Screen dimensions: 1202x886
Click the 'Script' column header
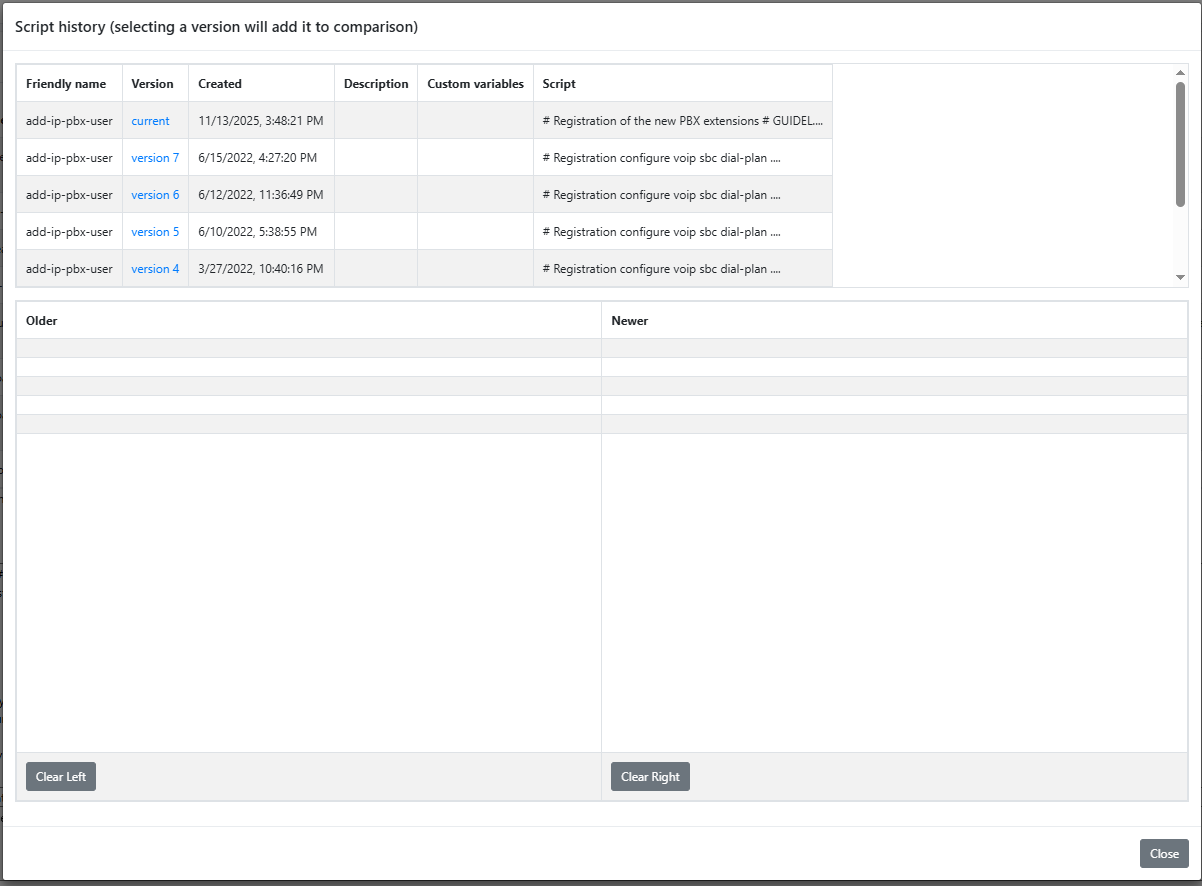(x=559, y=84)
